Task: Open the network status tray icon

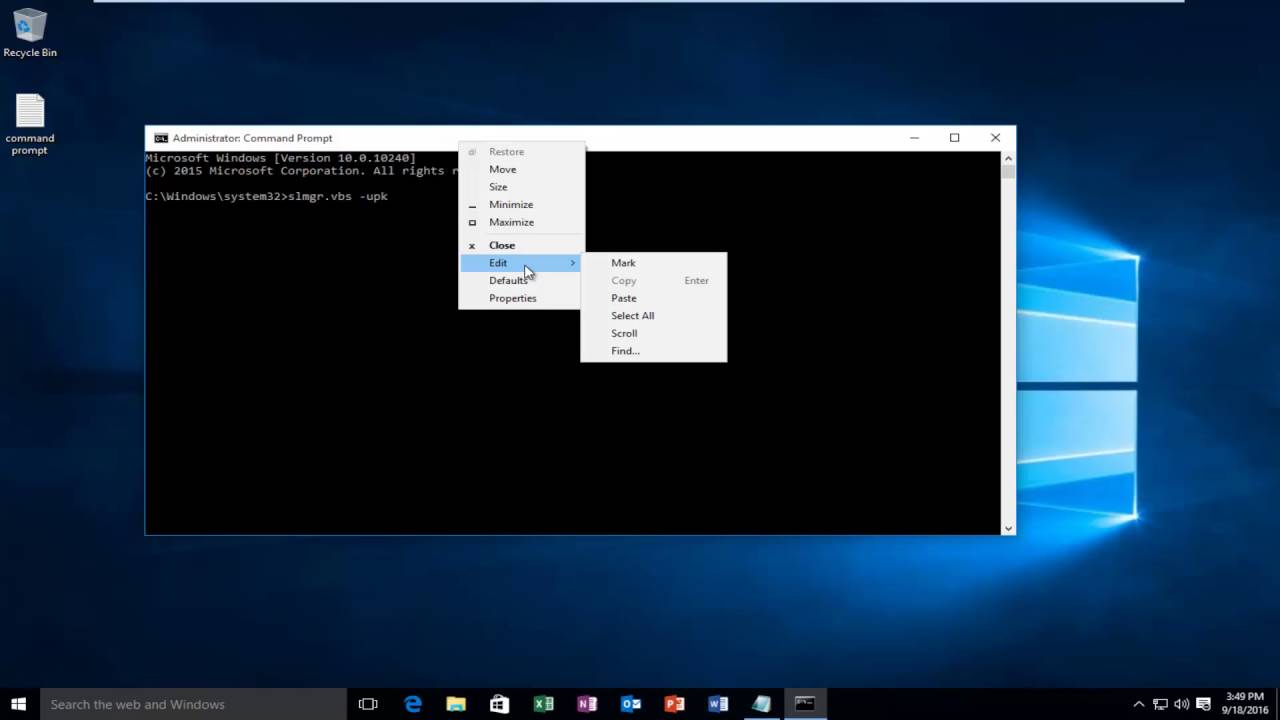Action: (1160, 704)
